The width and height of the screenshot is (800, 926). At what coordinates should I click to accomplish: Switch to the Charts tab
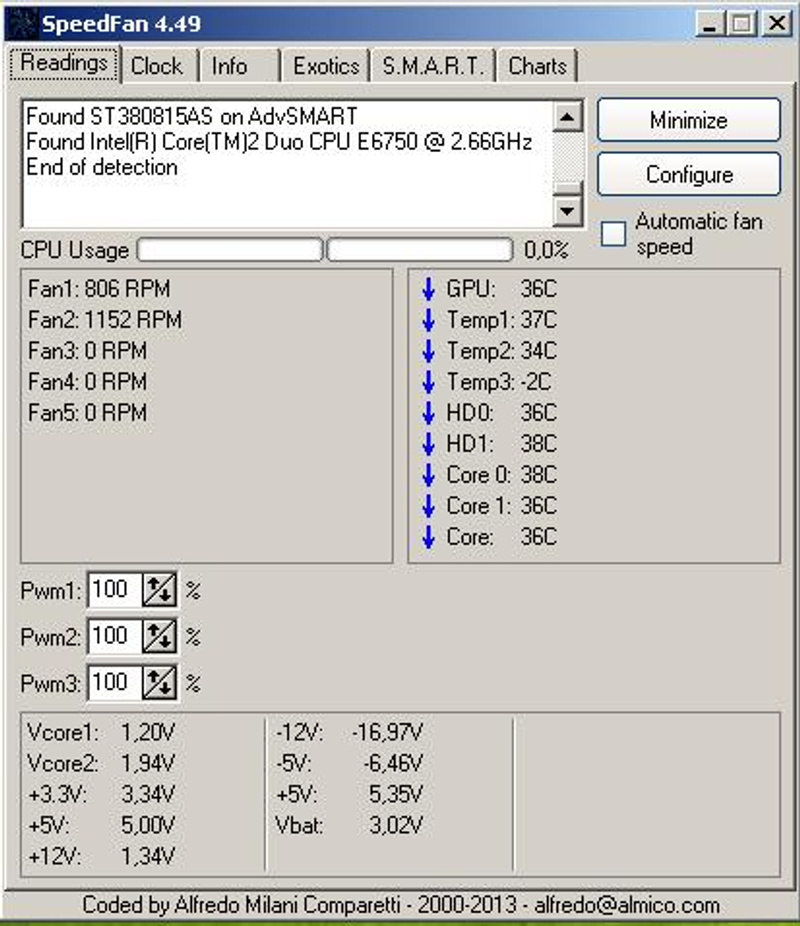pos(537,66)
